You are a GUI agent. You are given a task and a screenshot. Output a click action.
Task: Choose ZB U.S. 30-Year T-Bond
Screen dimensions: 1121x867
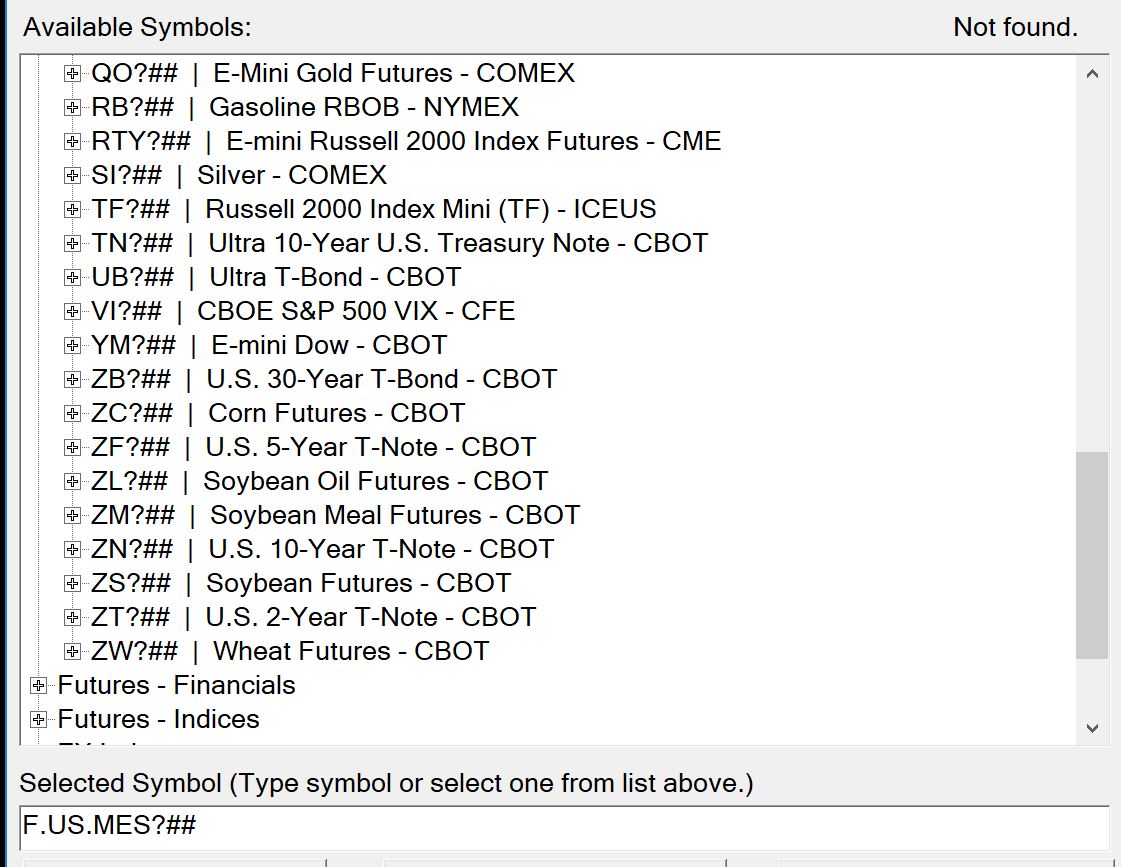coord(323,380)
